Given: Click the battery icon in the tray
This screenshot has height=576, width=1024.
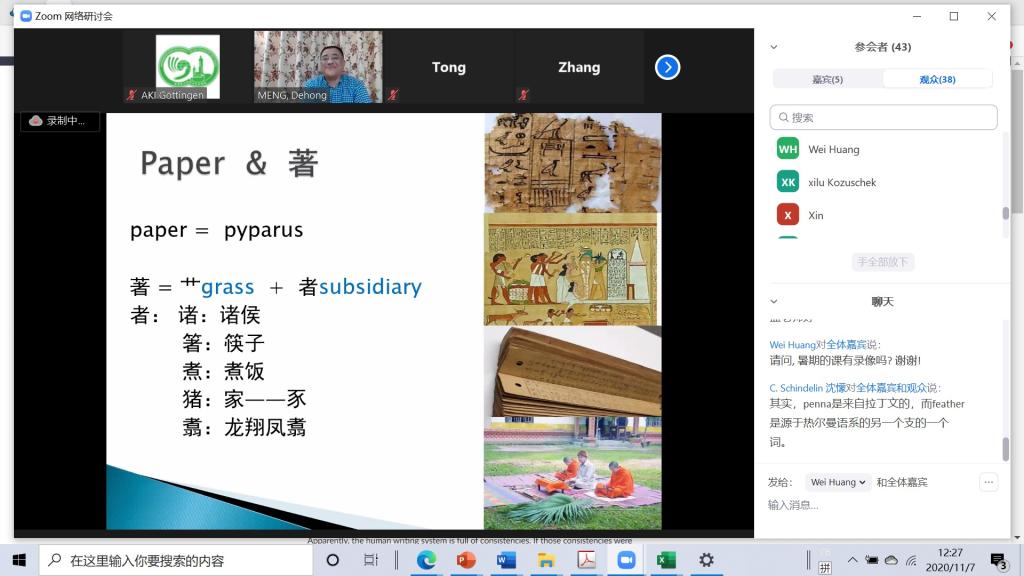Looking at the screenshot, I should click(872, 560).
